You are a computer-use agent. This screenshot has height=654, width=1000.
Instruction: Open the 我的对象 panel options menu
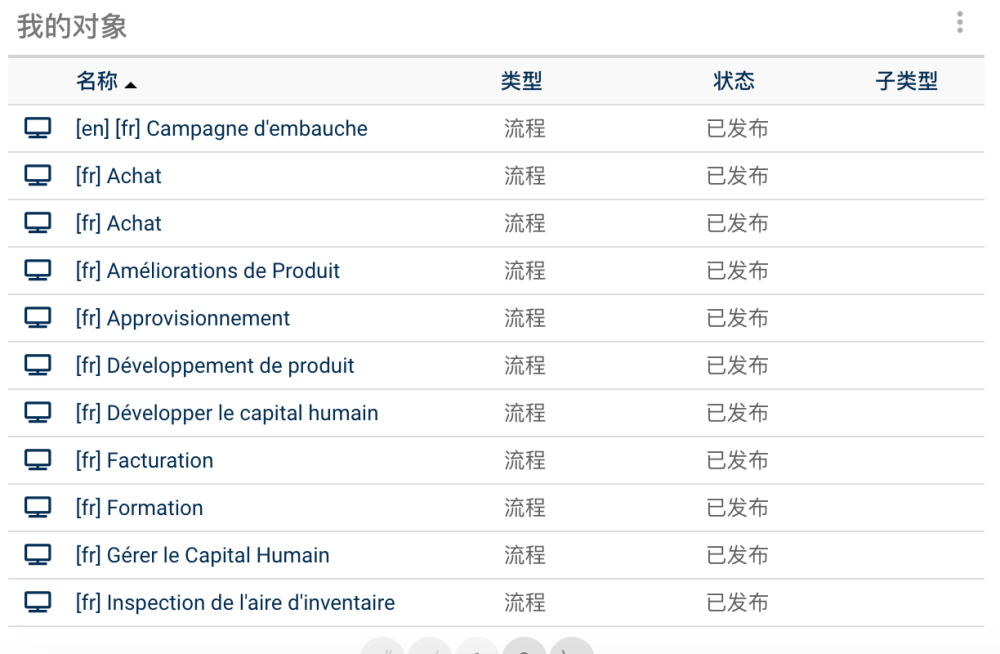(960, 23)
